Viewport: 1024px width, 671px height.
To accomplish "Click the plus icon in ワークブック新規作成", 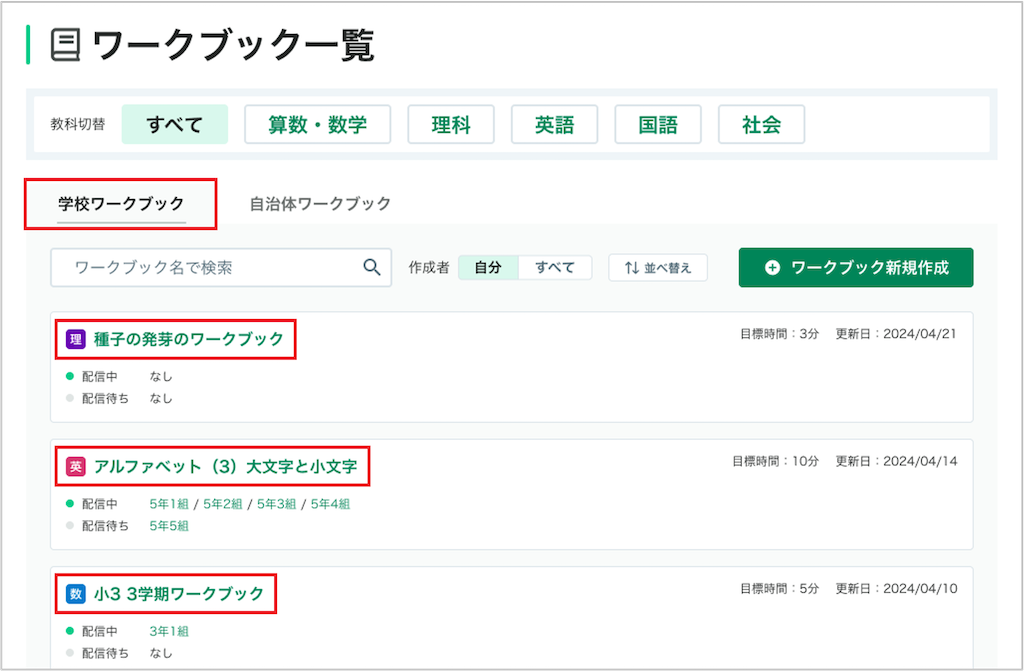I will tap(772, 268).
